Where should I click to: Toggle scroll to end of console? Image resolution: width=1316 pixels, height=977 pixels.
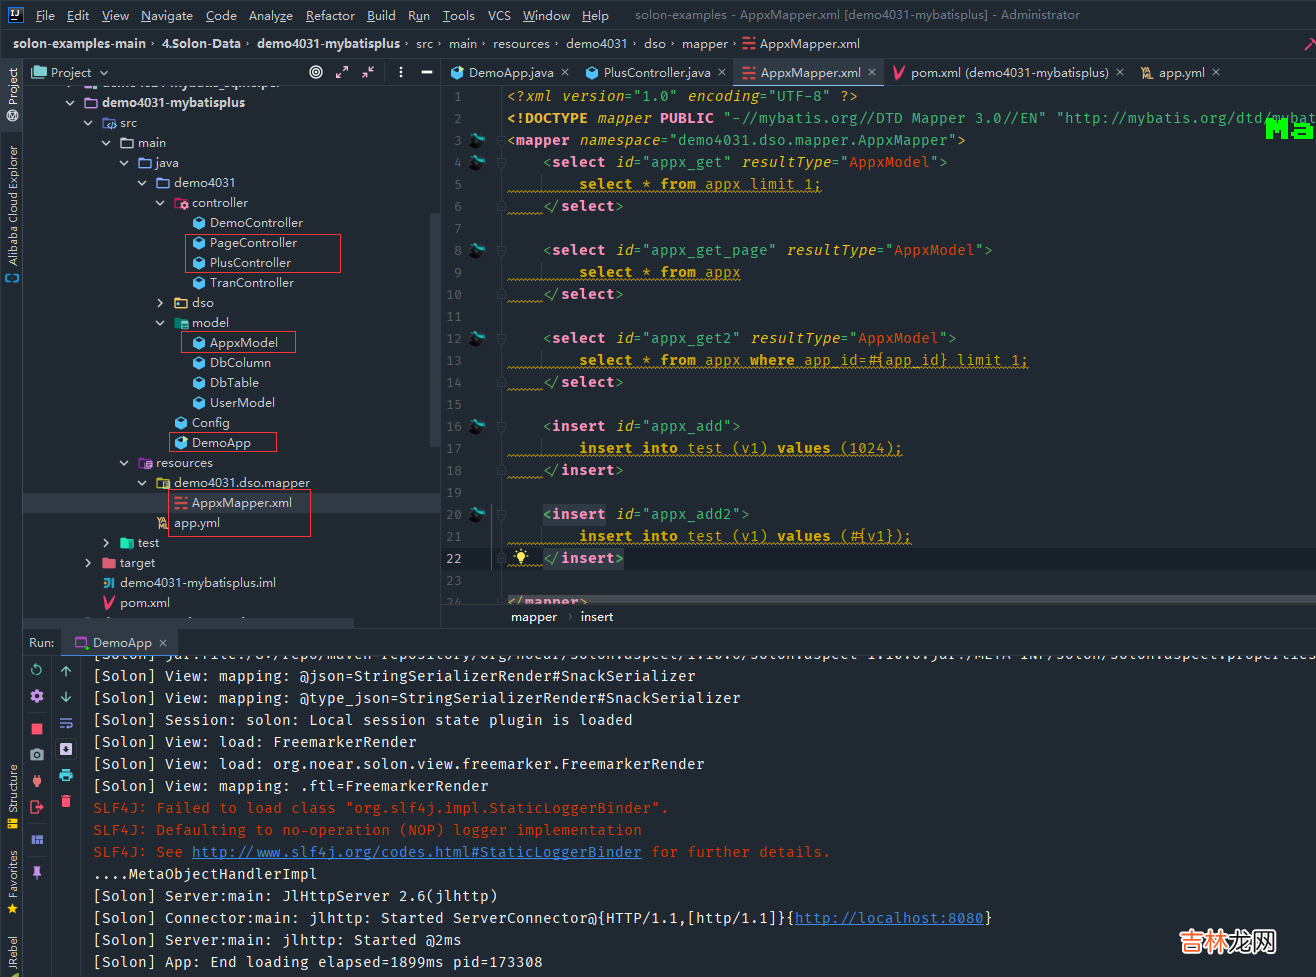[66, 749]
